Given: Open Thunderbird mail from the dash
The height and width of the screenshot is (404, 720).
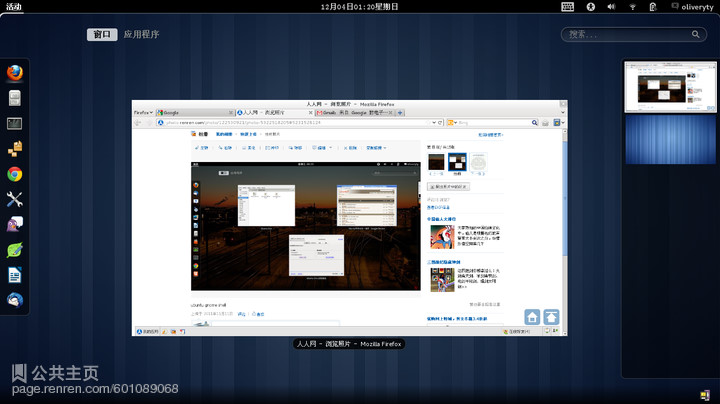Looking at the screenshot, I should [15, 300].
